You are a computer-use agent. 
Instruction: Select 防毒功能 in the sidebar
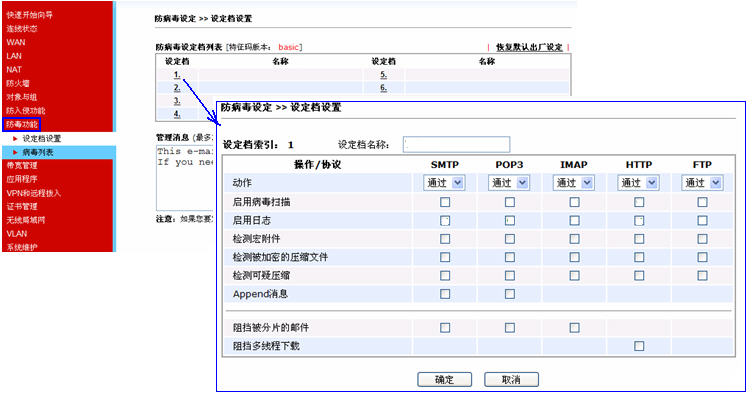pyautogui.click(x=22, y=124)
